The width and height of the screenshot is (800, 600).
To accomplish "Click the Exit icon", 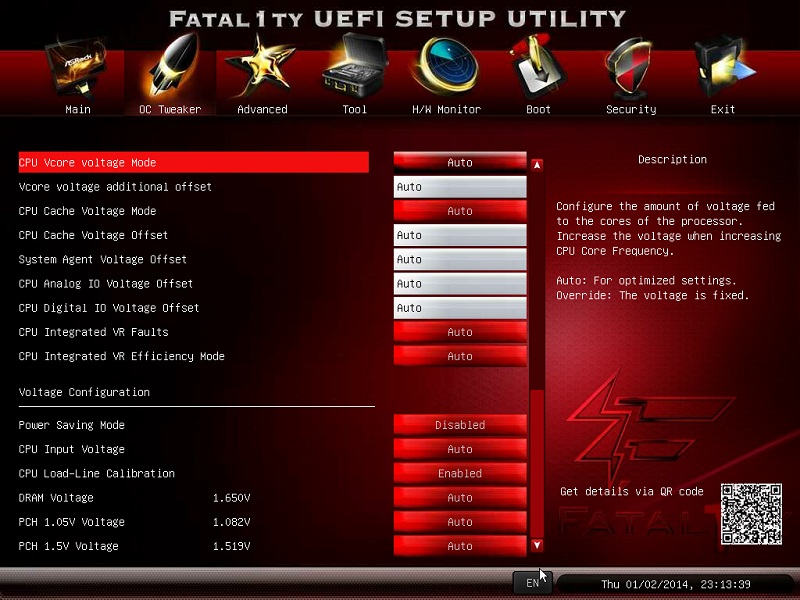I will pyautogui.click(x=722, y=66).
